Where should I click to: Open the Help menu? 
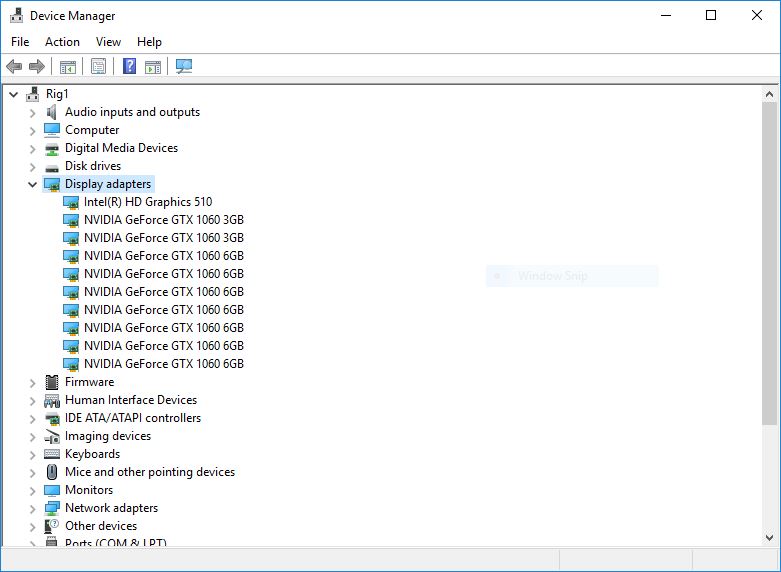149,42
